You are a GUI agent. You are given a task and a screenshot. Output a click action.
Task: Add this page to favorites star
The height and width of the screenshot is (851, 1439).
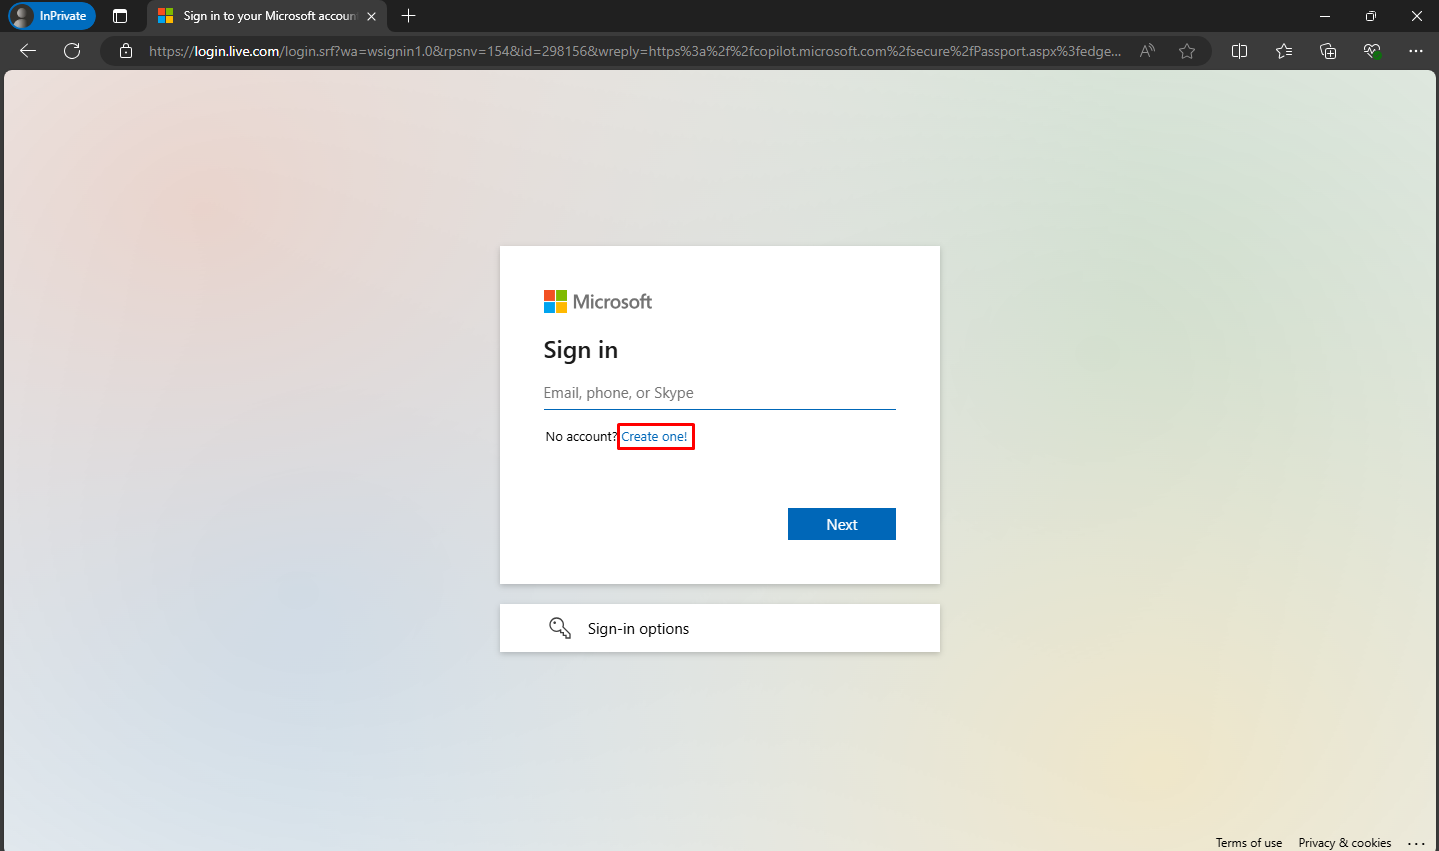[x=1187, y=51]
